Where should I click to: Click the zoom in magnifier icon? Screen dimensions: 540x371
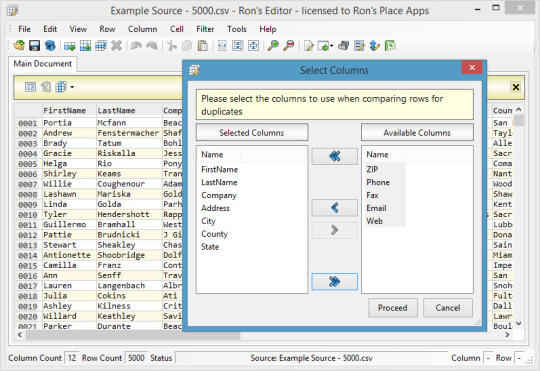tap(273, 45)
